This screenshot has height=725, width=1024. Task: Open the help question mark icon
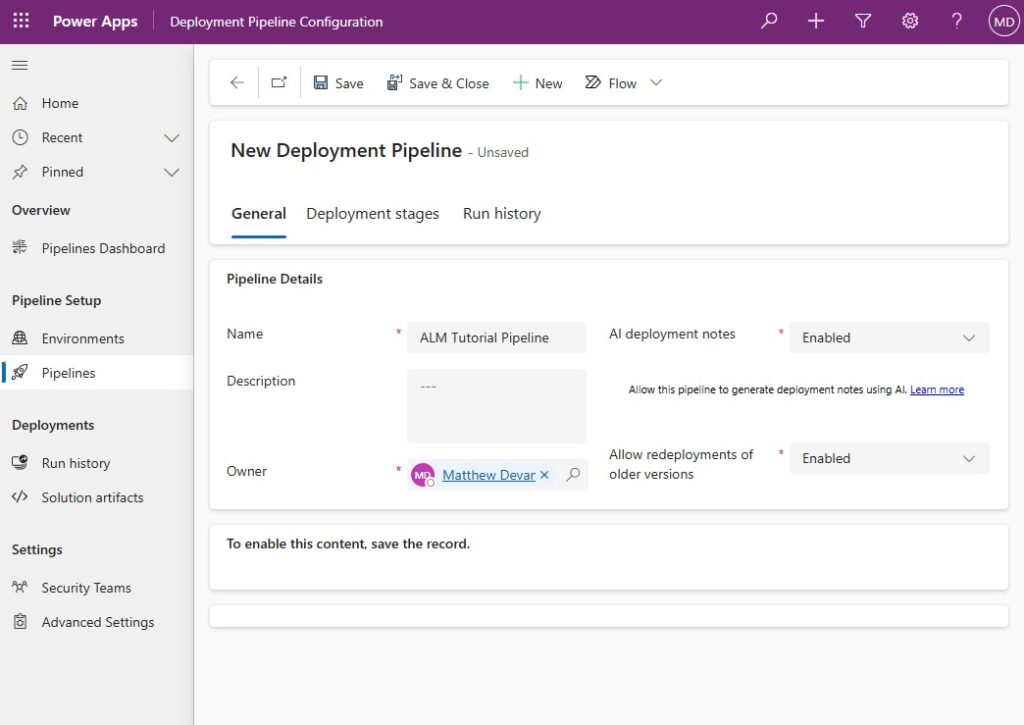pyautogui.click(x=957, y=21)
